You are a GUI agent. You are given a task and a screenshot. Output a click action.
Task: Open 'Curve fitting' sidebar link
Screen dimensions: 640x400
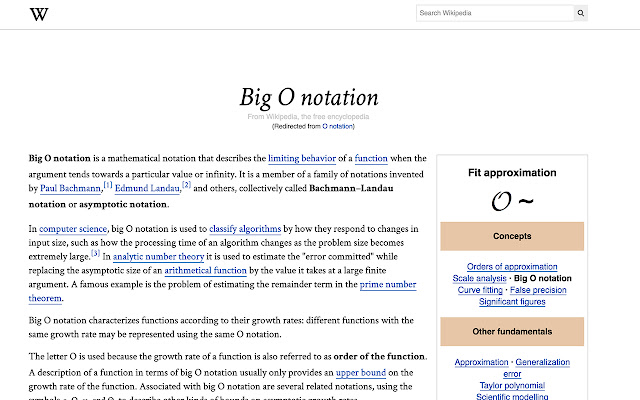[x=480, y=290]
